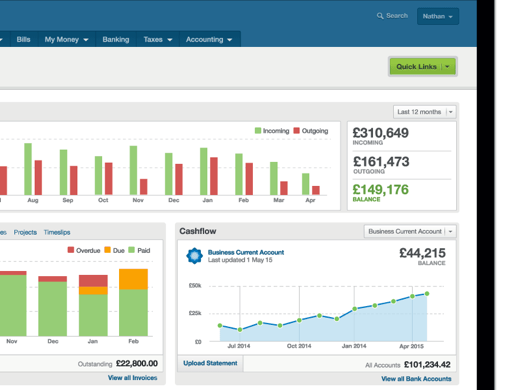The height and width of the screenshot is (390, 520).
Task: Click the Outgoing legend red swatch
Action: (x=296, y=131)
